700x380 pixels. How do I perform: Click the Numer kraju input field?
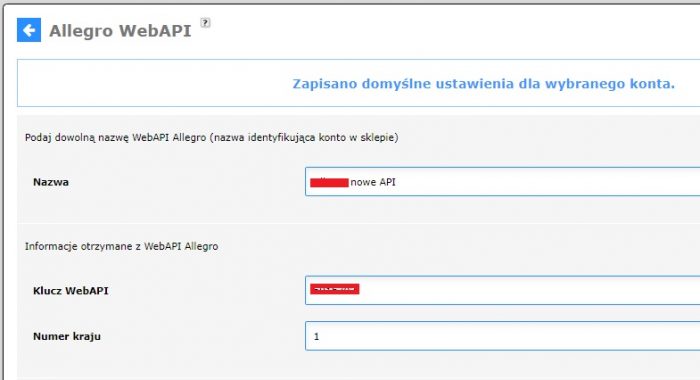pyautogui.click(x=502, y=336)
